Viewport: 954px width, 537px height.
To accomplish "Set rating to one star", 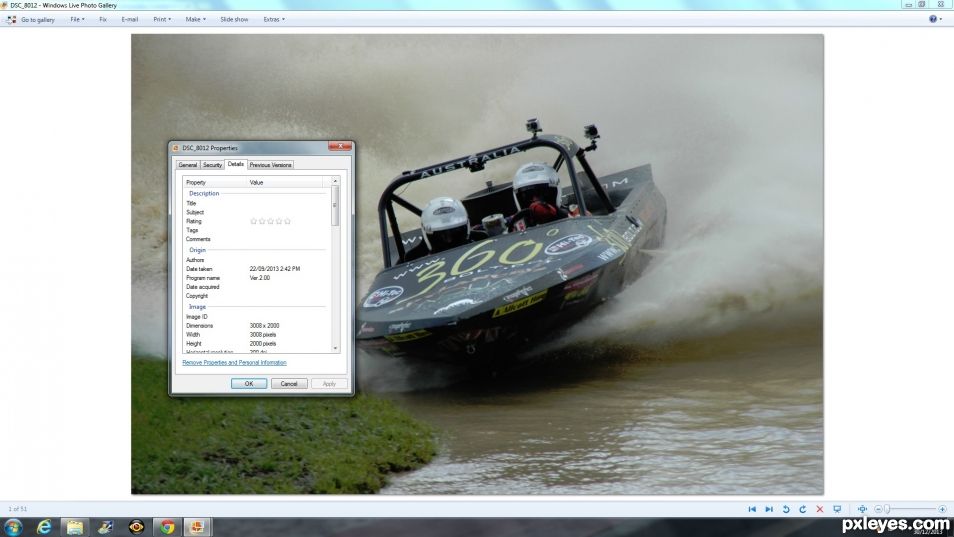I will coord(254,221).
